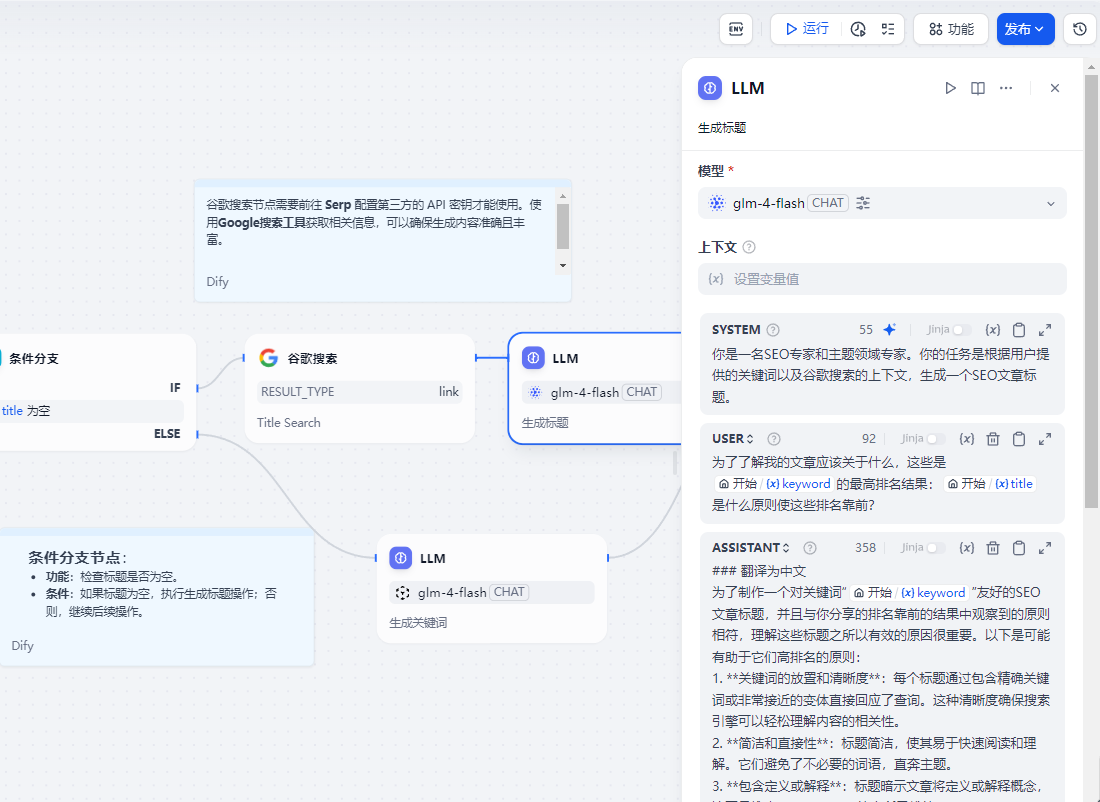
Task: Expand the 发布 publish dropdown
Action: pos(1025,29)
